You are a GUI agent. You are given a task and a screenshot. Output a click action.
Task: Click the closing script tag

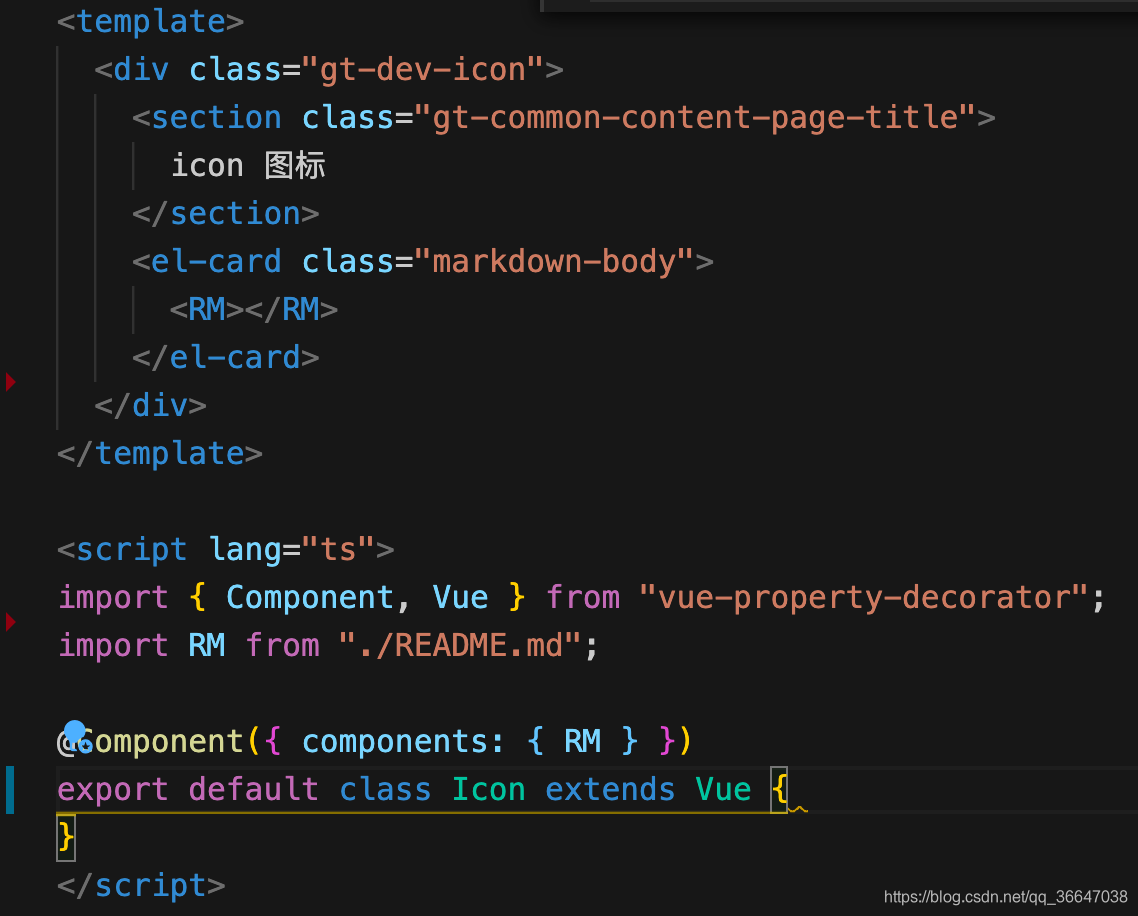(x=141, y=886)
